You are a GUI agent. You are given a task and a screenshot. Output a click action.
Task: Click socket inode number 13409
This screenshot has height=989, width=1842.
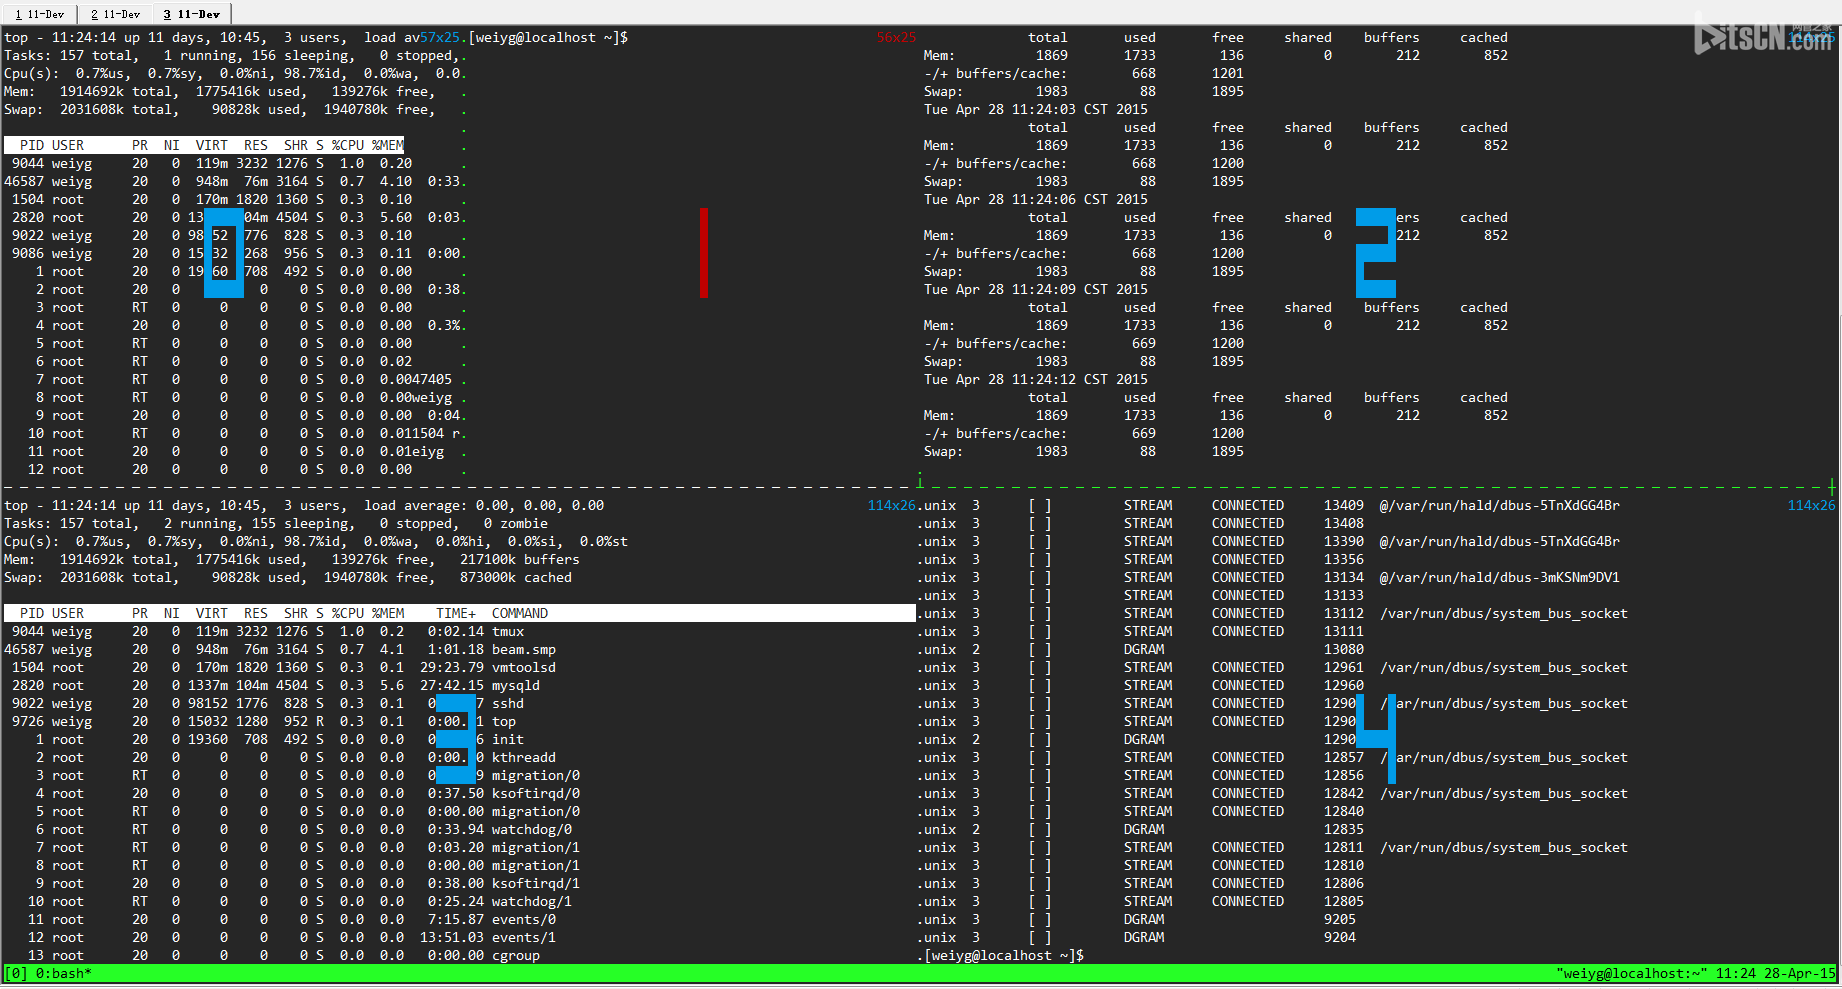point(1344,506)
